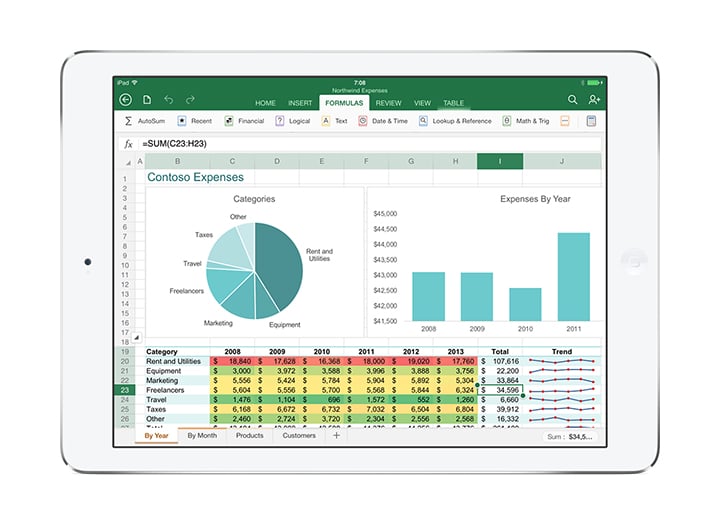Image resolution: width=728 pixels, height=515 pixels.
Task: Select the Freelancers total cell 34,596
Action: pos(500,390)
